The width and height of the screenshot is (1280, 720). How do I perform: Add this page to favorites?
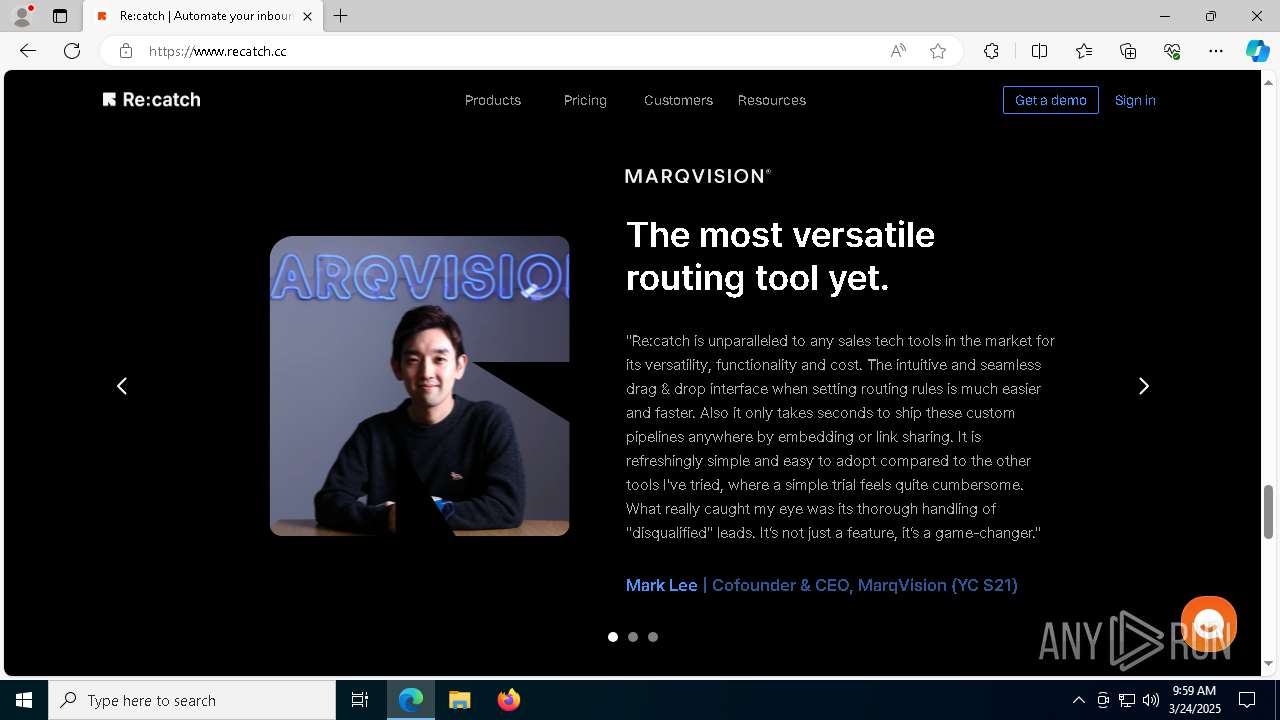point(938,51)
